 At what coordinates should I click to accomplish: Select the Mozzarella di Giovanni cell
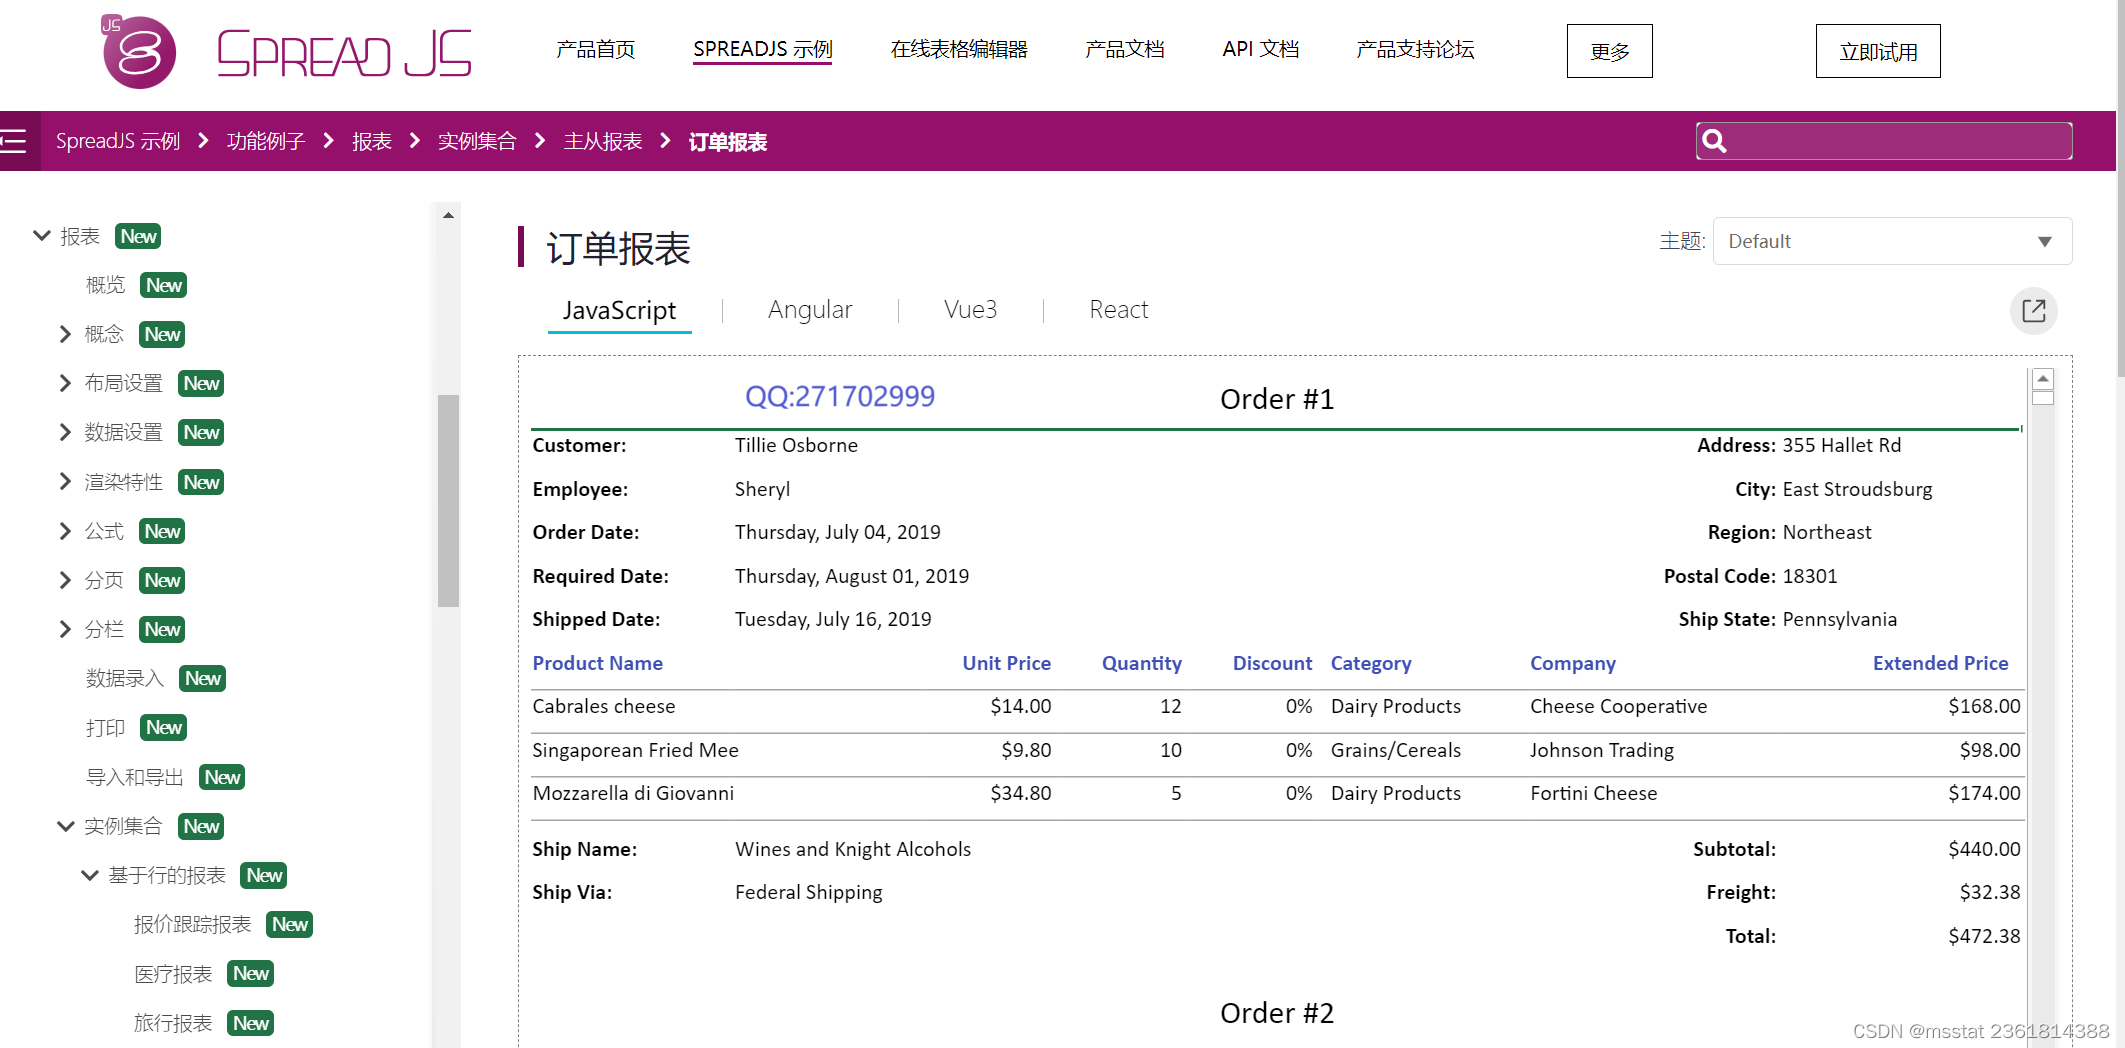click(633, 793)
